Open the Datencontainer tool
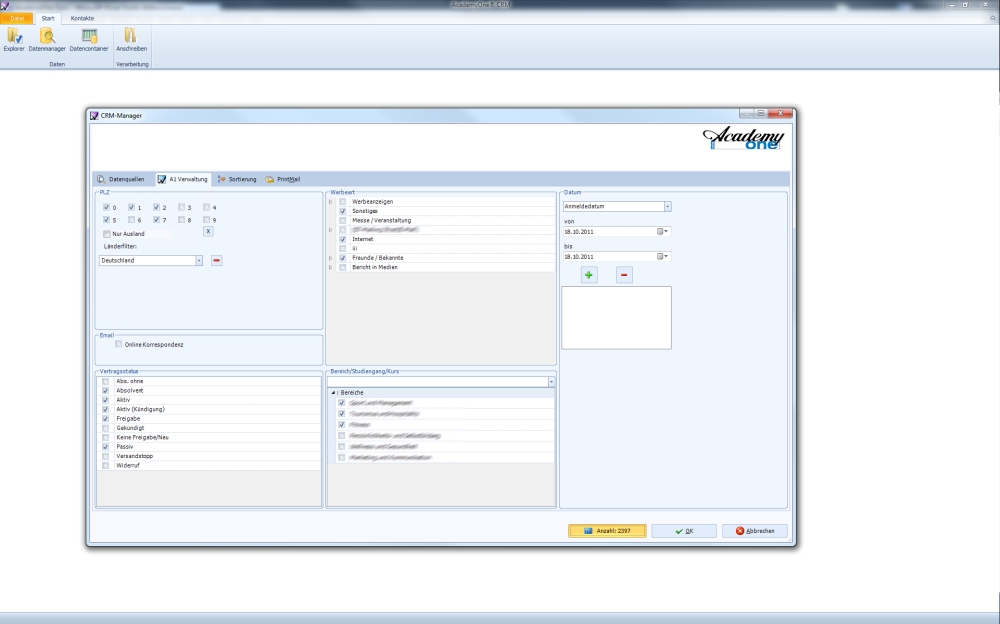Viewport: 1000px width, 624px height. 89,39
